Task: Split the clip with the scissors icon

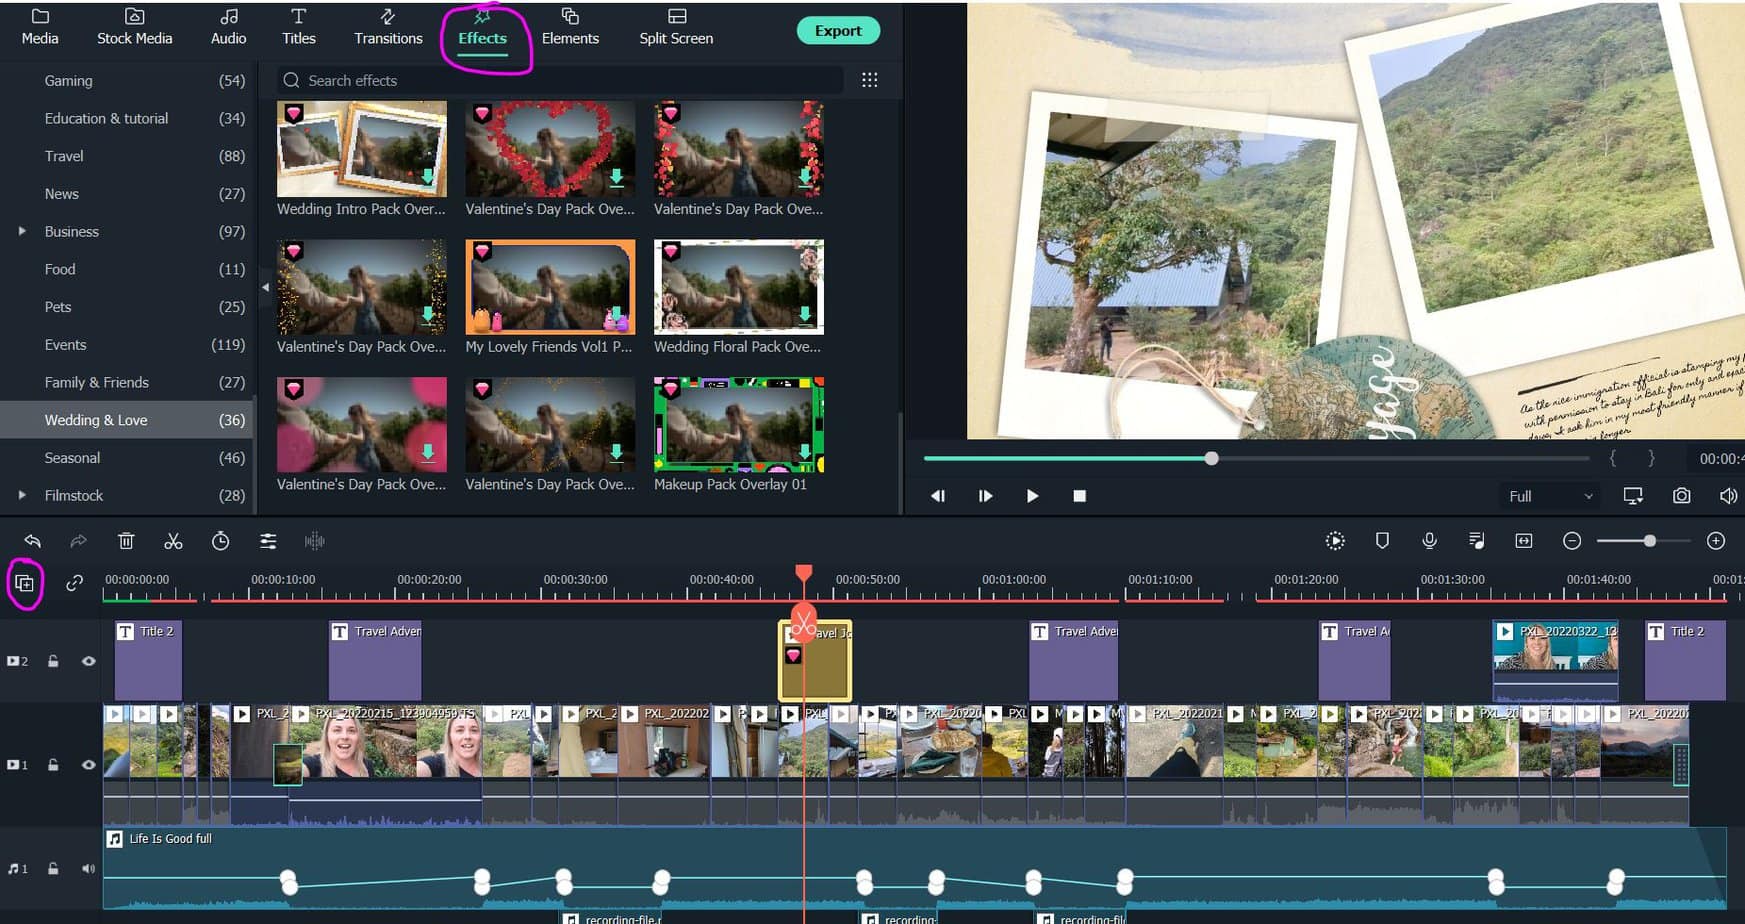Action: click(173, 540)
